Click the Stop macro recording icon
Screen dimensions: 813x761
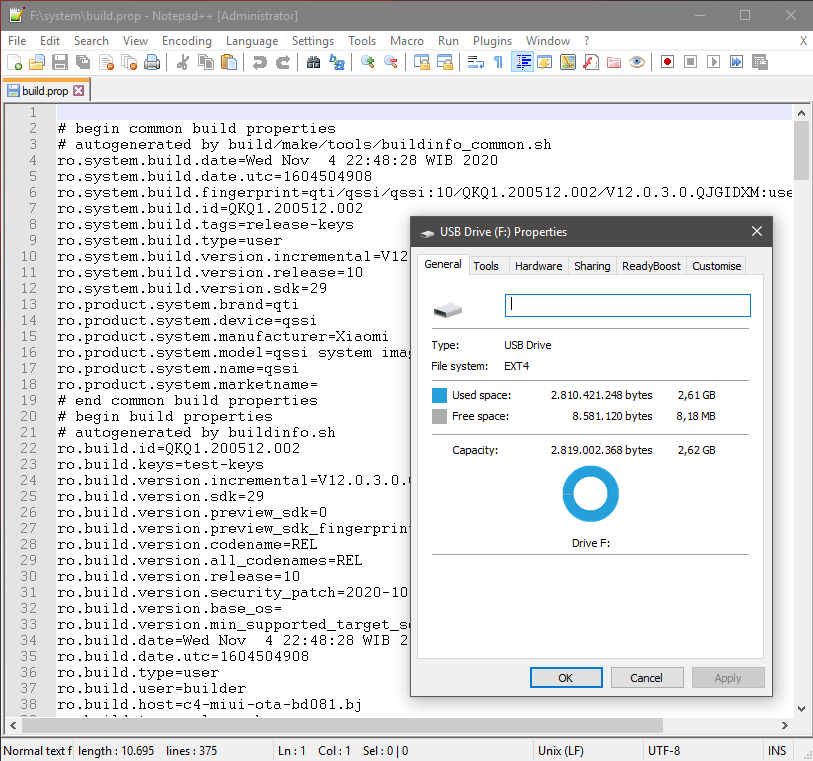pos(690,62)
